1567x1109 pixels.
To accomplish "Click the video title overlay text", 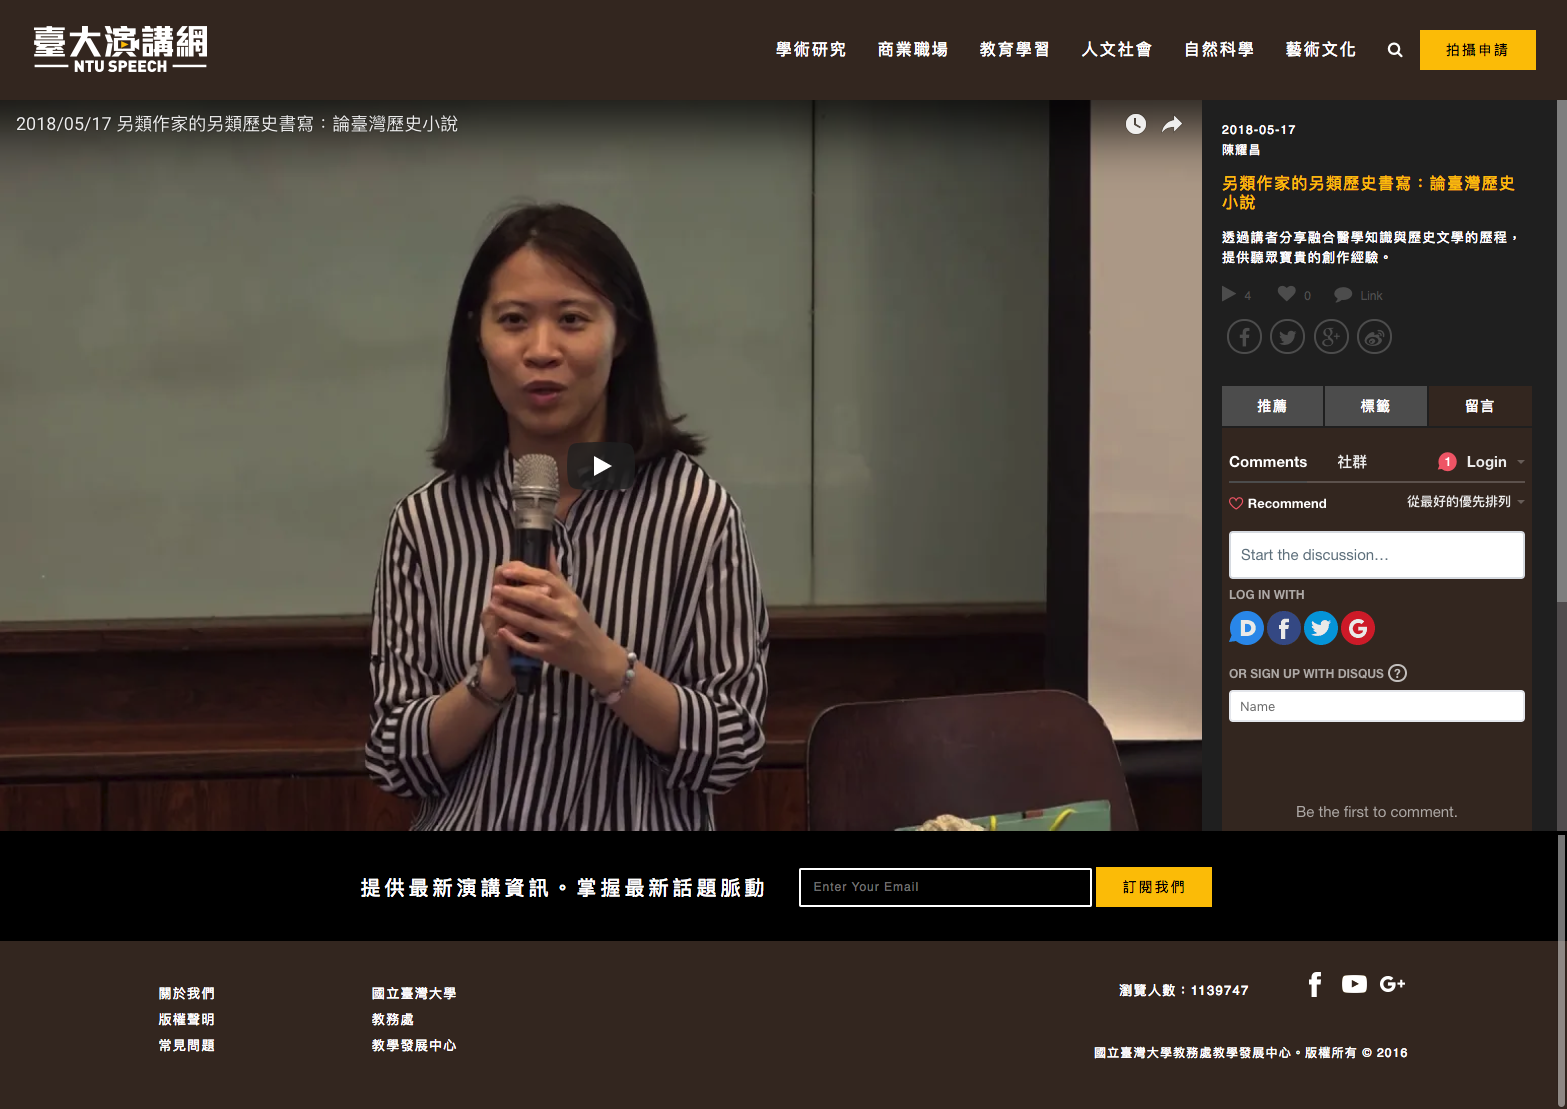I will click(x=237, y=124).
